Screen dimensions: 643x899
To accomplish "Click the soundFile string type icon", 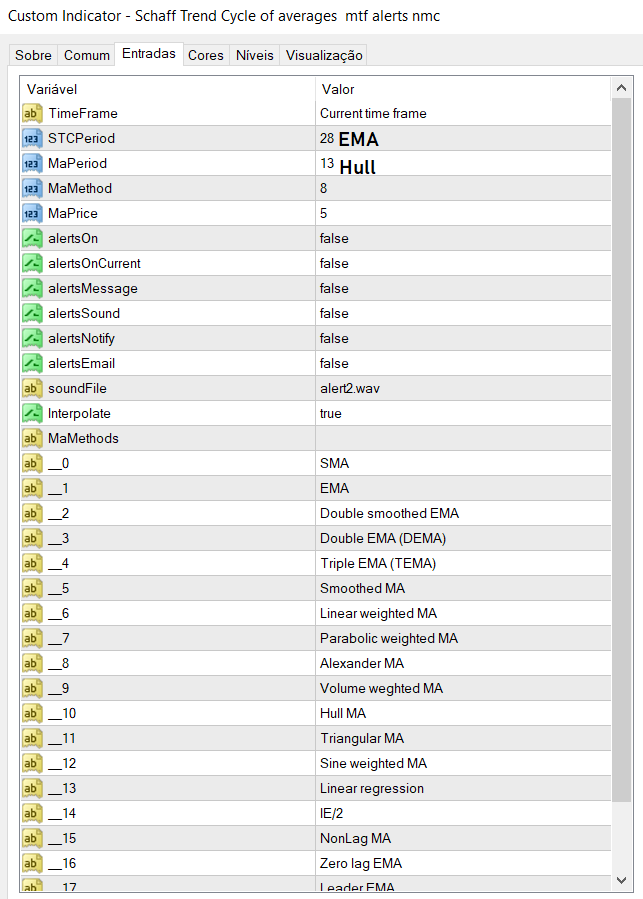I will 31,389.
